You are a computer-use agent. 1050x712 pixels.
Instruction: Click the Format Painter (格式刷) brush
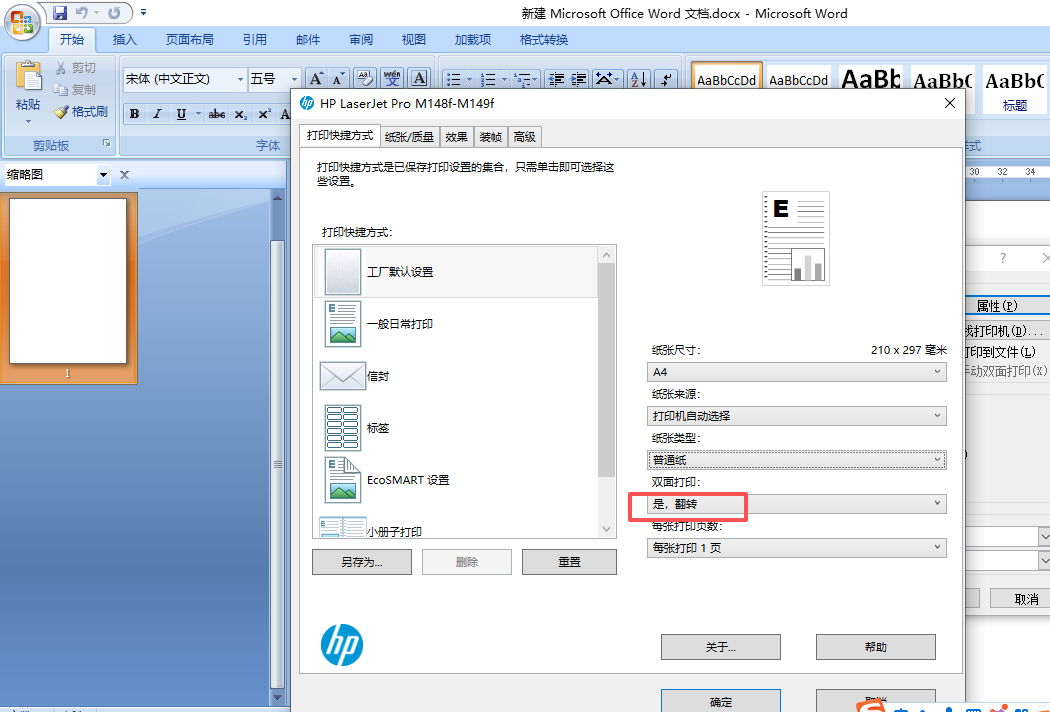coord(81,112)
